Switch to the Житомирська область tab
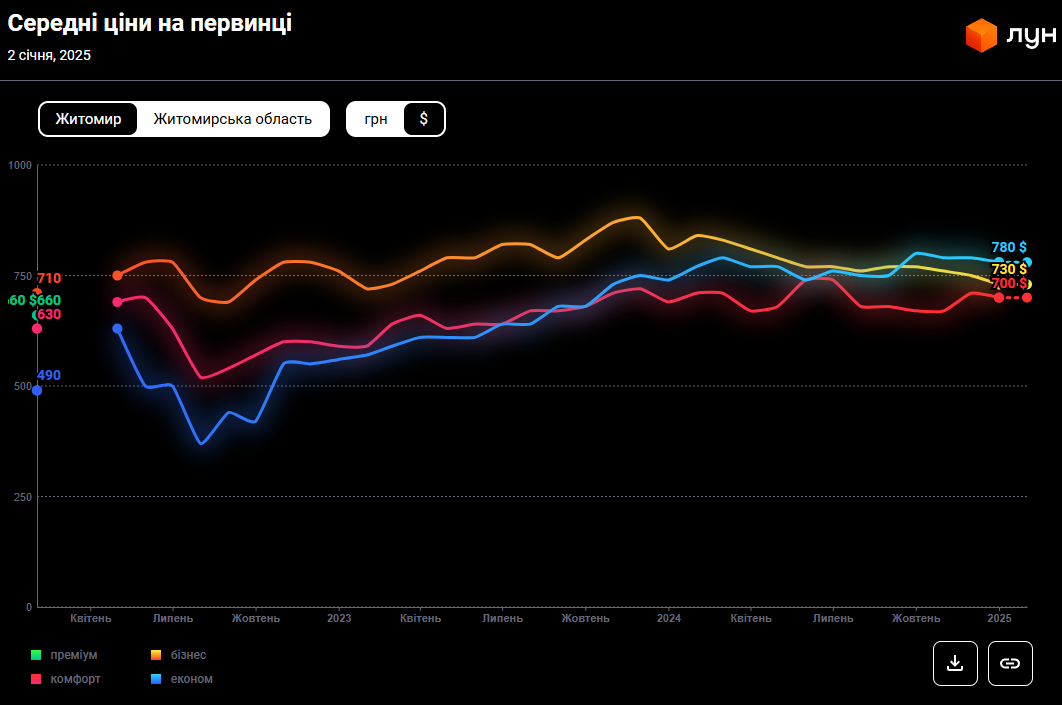The width and height of the screenshot is (1062, 705). tap(232, 119)
